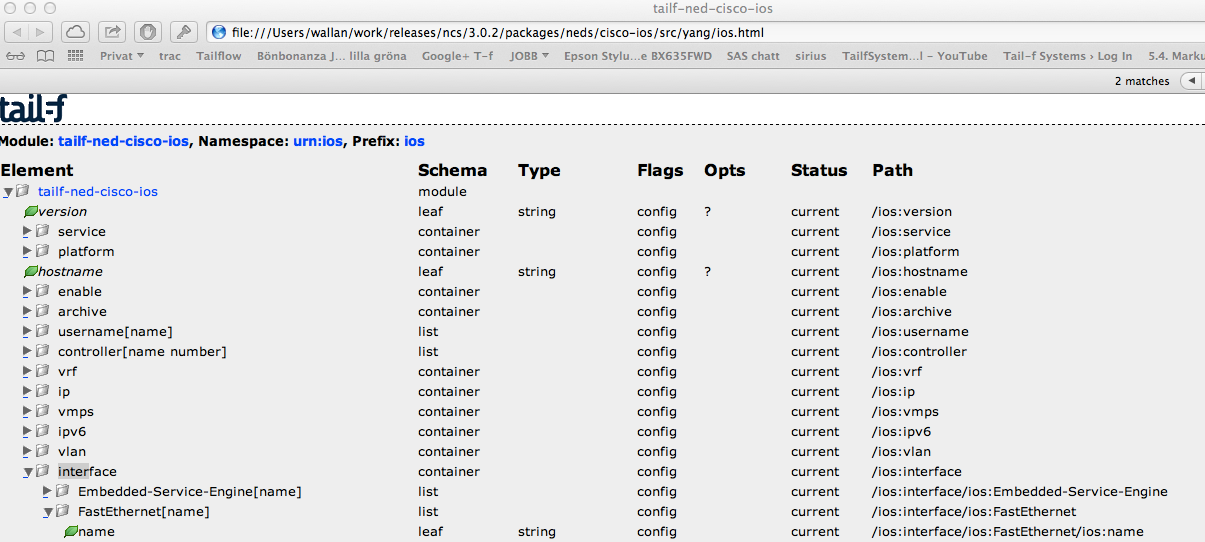Viewport: 1205px width, 542px height.
Task: Click the iCloud tabs toolbar icon
Action: click(x=76, y=32)
